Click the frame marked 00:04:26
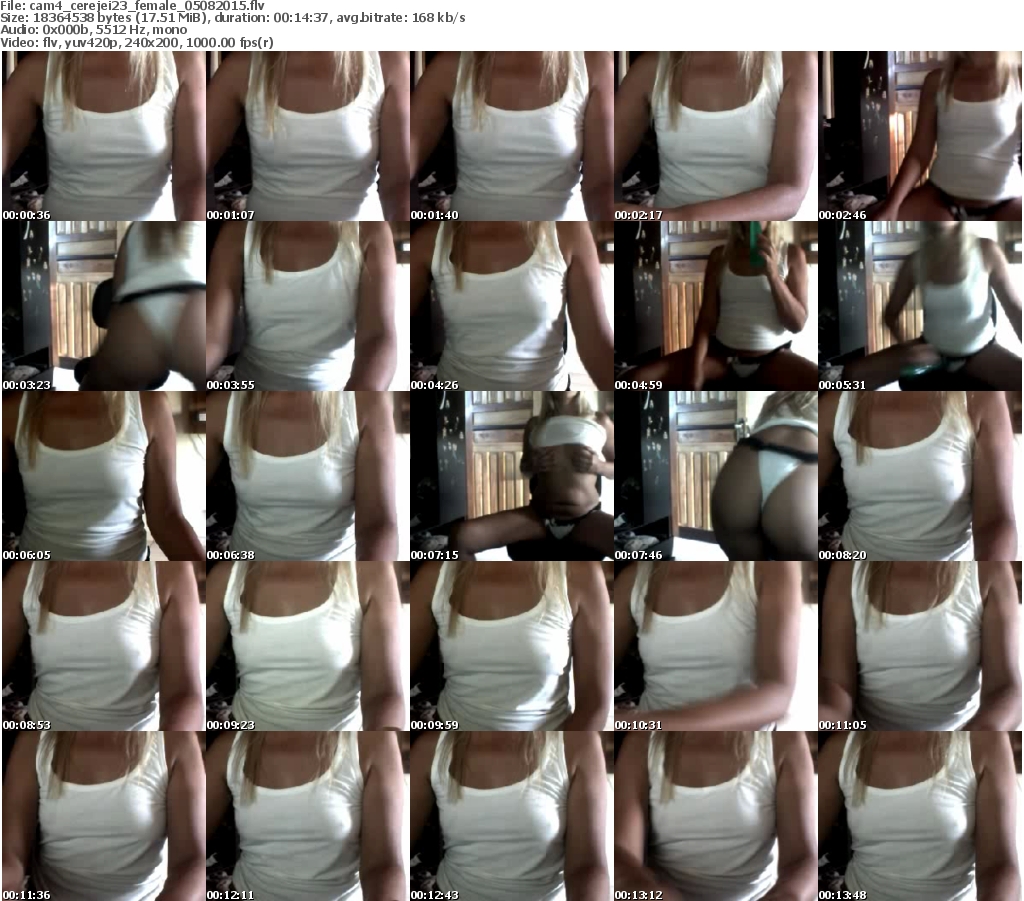1024x901 pixels. [511, 306]
